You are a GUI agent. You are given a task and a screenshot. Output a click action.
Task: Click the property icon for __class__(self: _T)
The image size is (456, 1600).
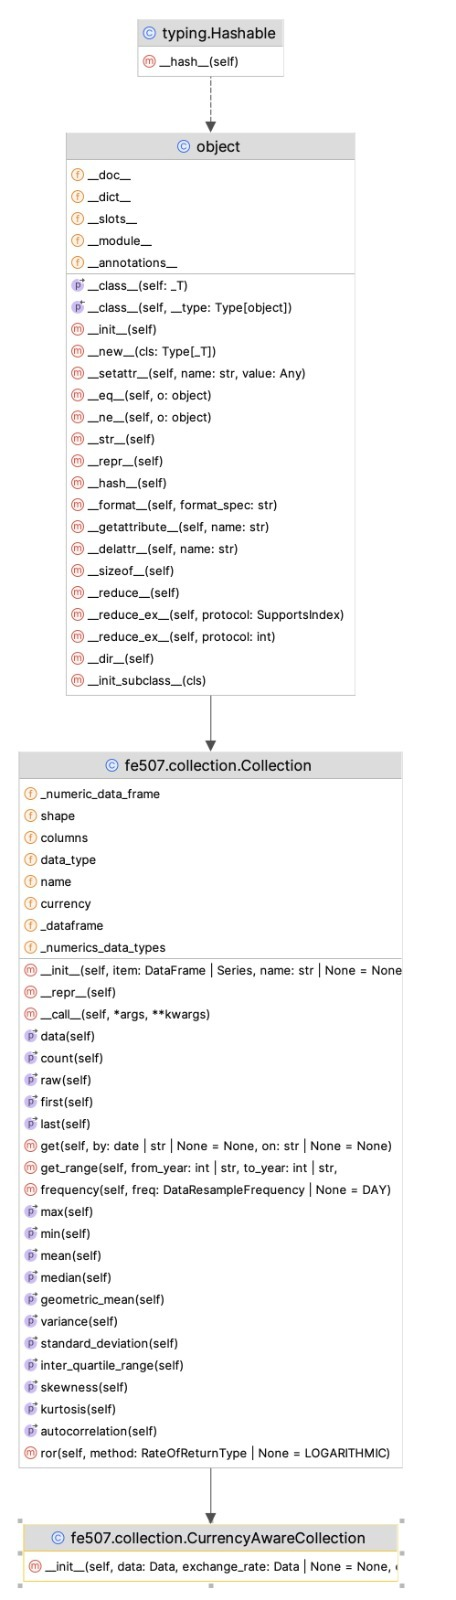77,285
